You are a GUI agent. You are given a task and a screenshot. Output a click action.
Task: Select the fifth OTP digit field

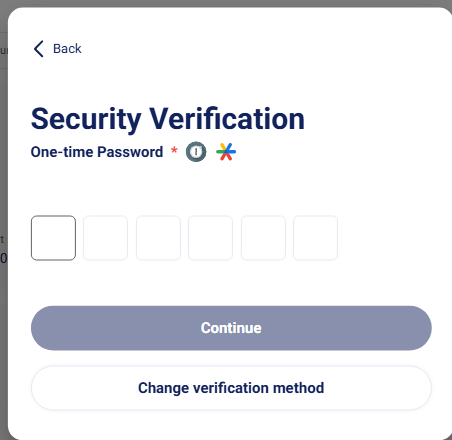tap(263, 238)
